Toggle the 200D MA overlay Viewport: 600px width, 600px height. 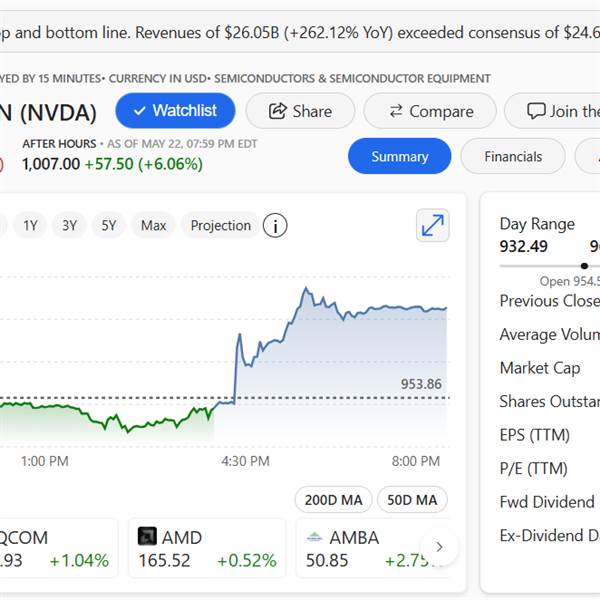tap(333, 500)
